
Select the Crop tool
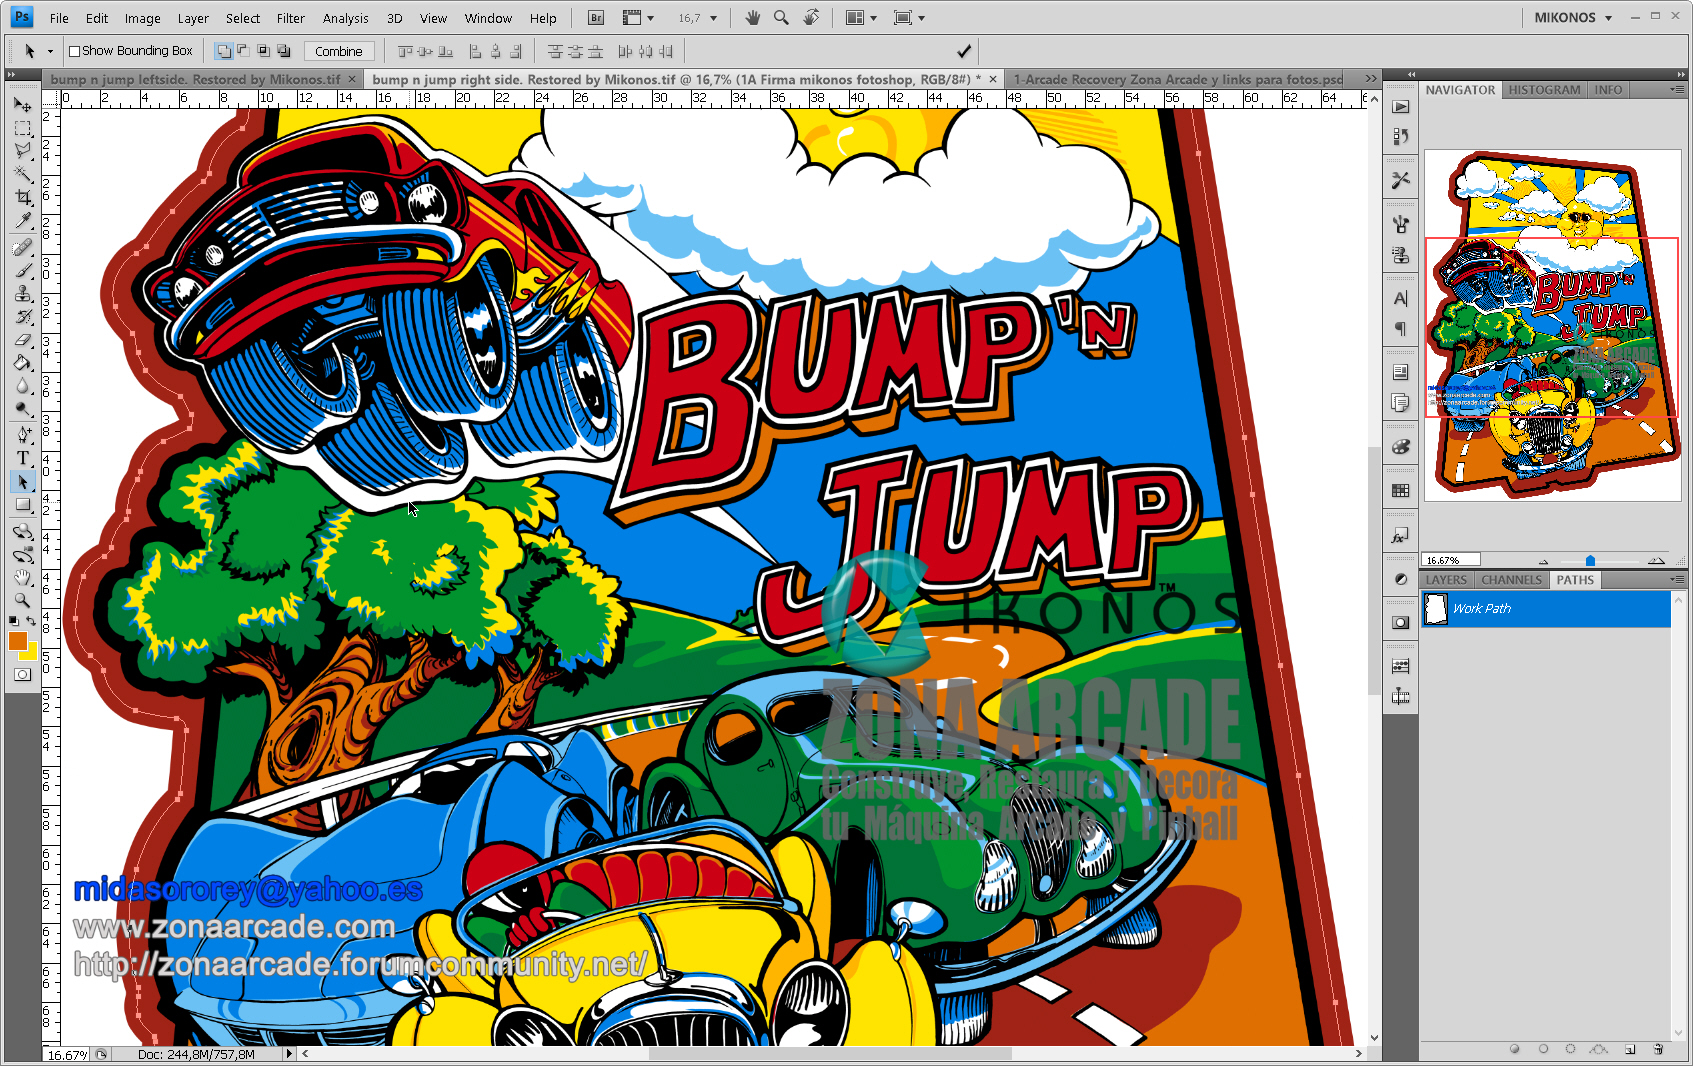(23, 197)
